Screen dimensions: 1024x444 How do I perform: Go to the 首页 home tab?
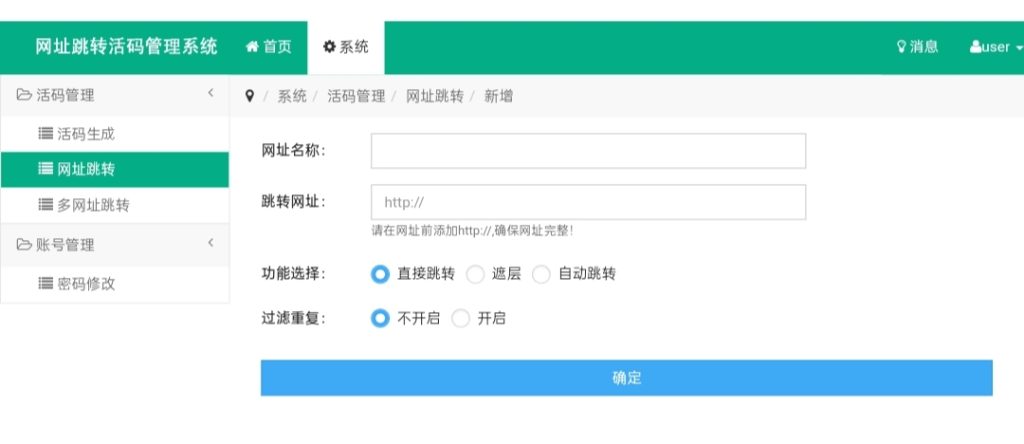point(269,47)
